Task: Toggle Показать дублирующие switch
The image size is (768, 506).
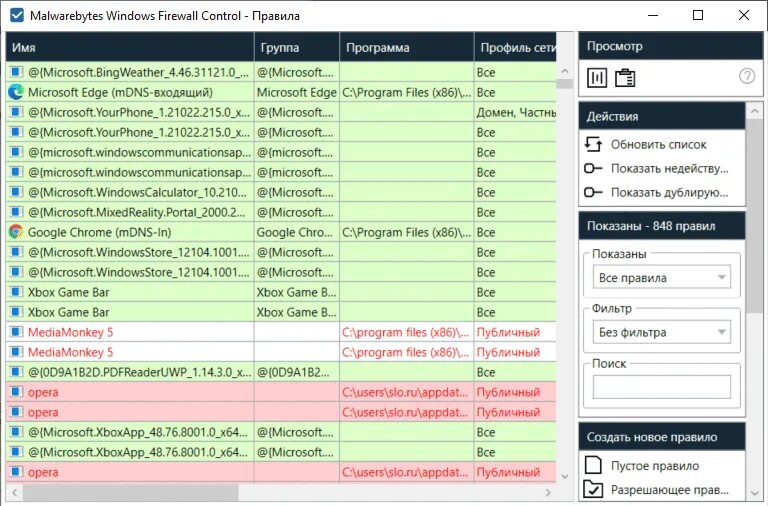Action: coord(593,192)
